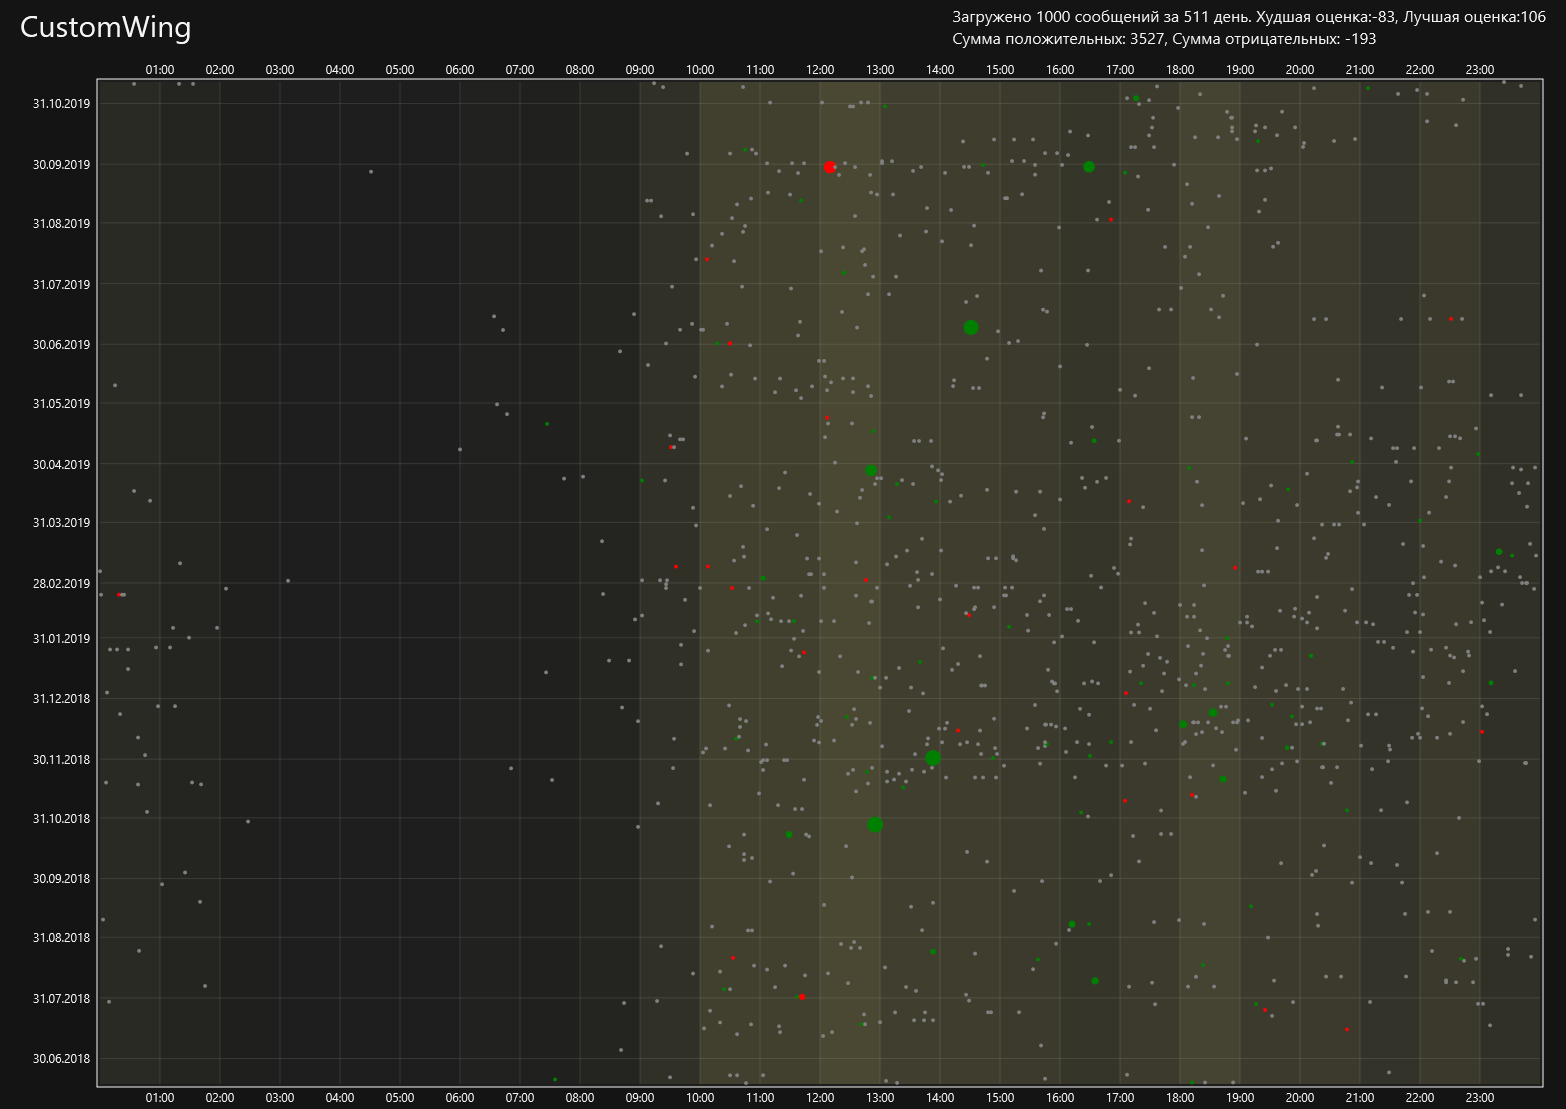1566x1109 pixels.
Task: Click the 30.06.2018 date label
Action: 61,1058
